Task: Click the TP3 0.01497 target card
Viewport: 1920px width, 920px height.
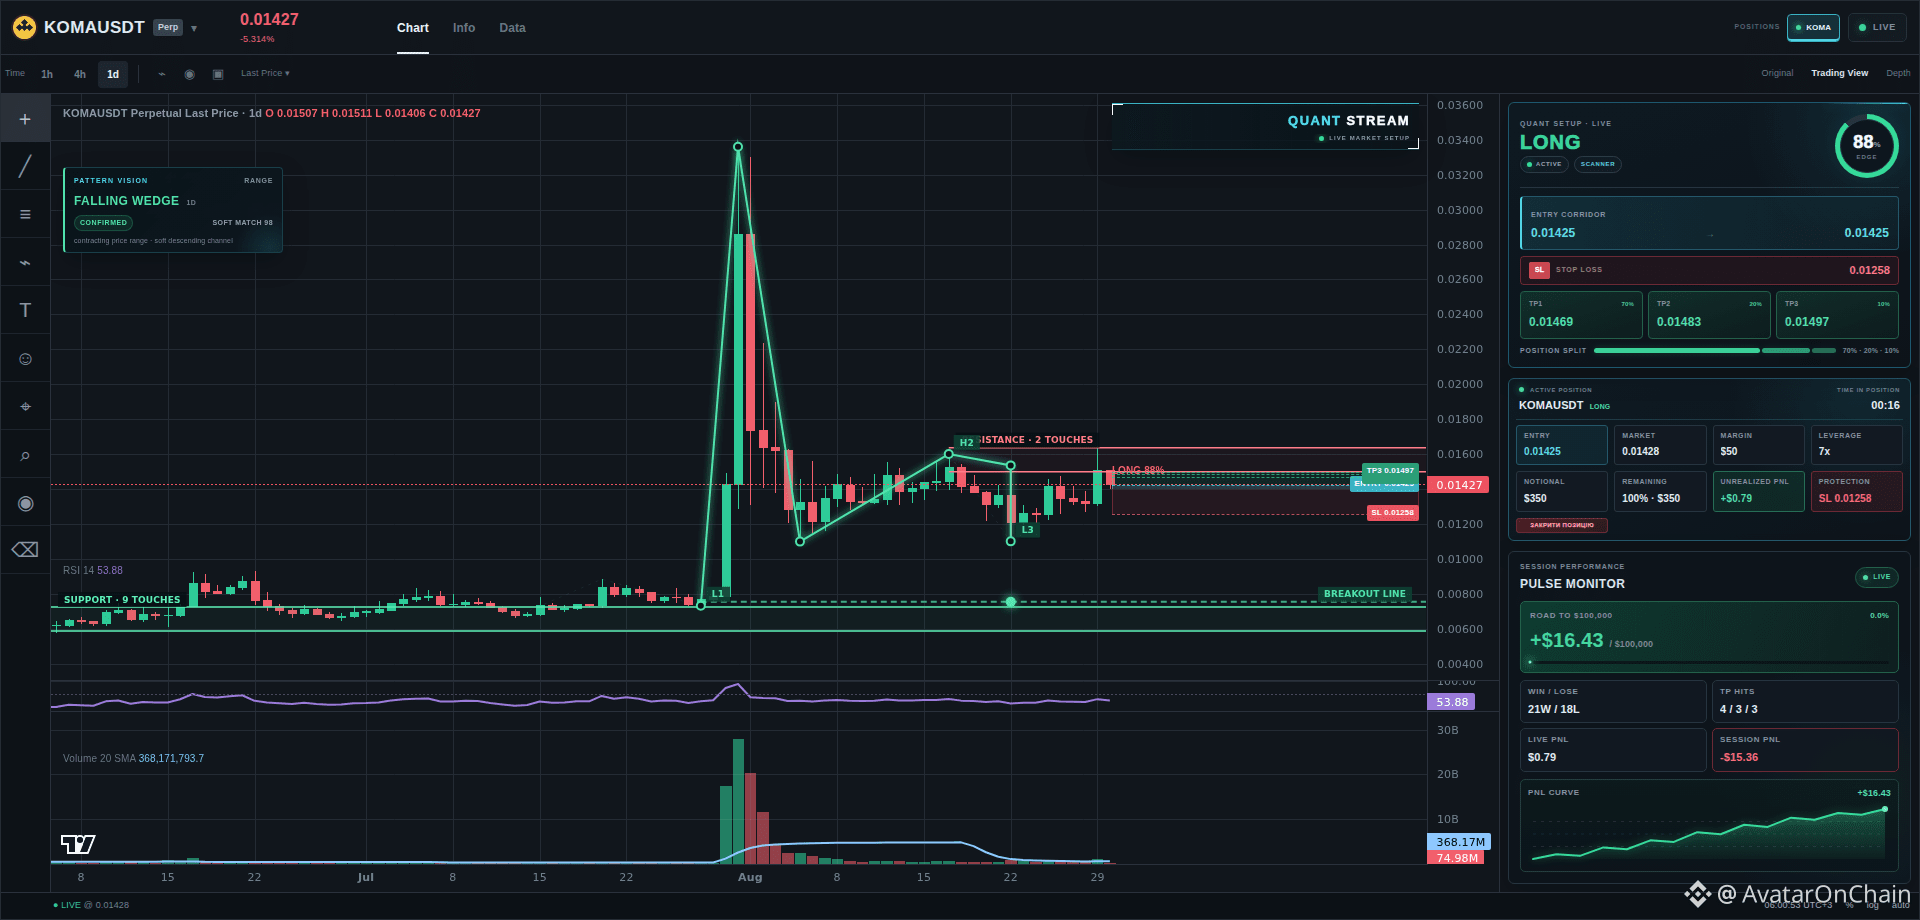Action: tap(1837, 314)
